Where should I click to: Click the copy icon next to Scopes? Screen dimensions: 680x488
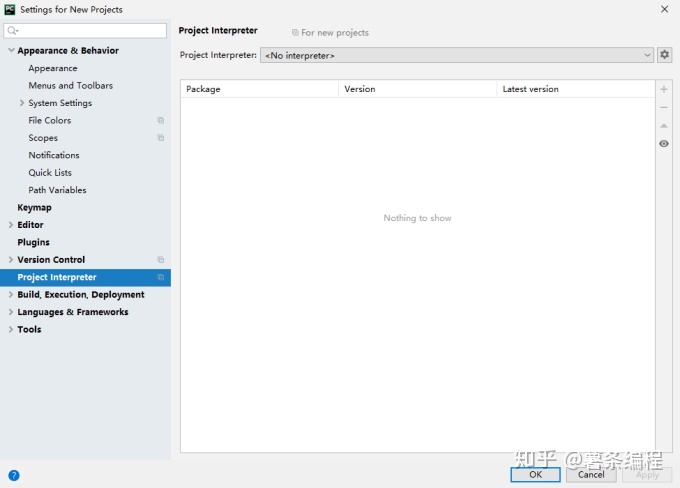click(x=160, y=138)
